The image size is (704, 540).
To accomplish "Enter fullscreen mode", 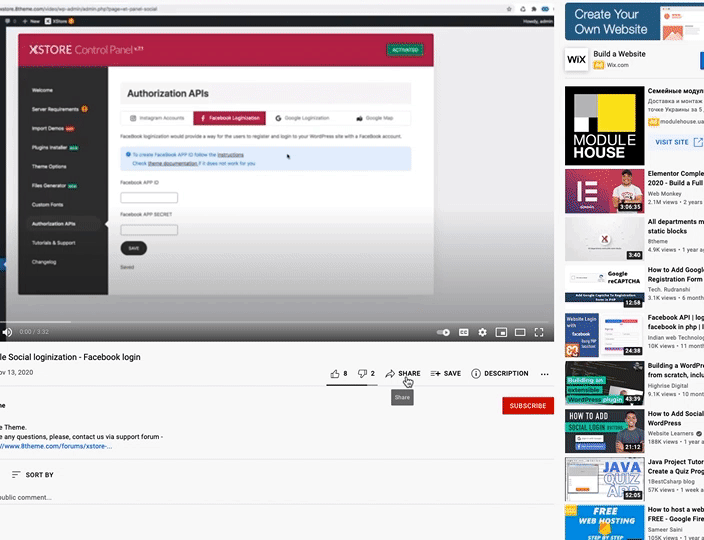I will coord(539,332).
